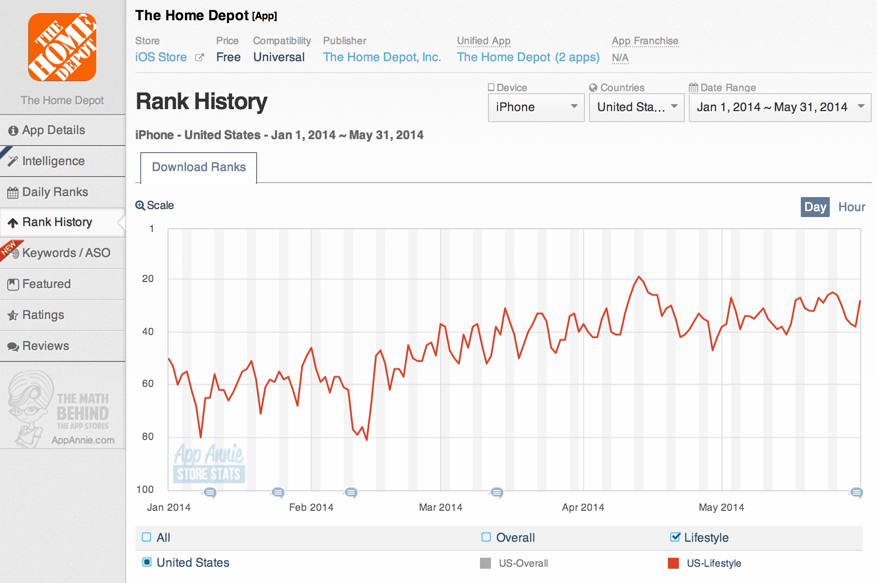Go to Daily Ranks page

tap(62, 192)
